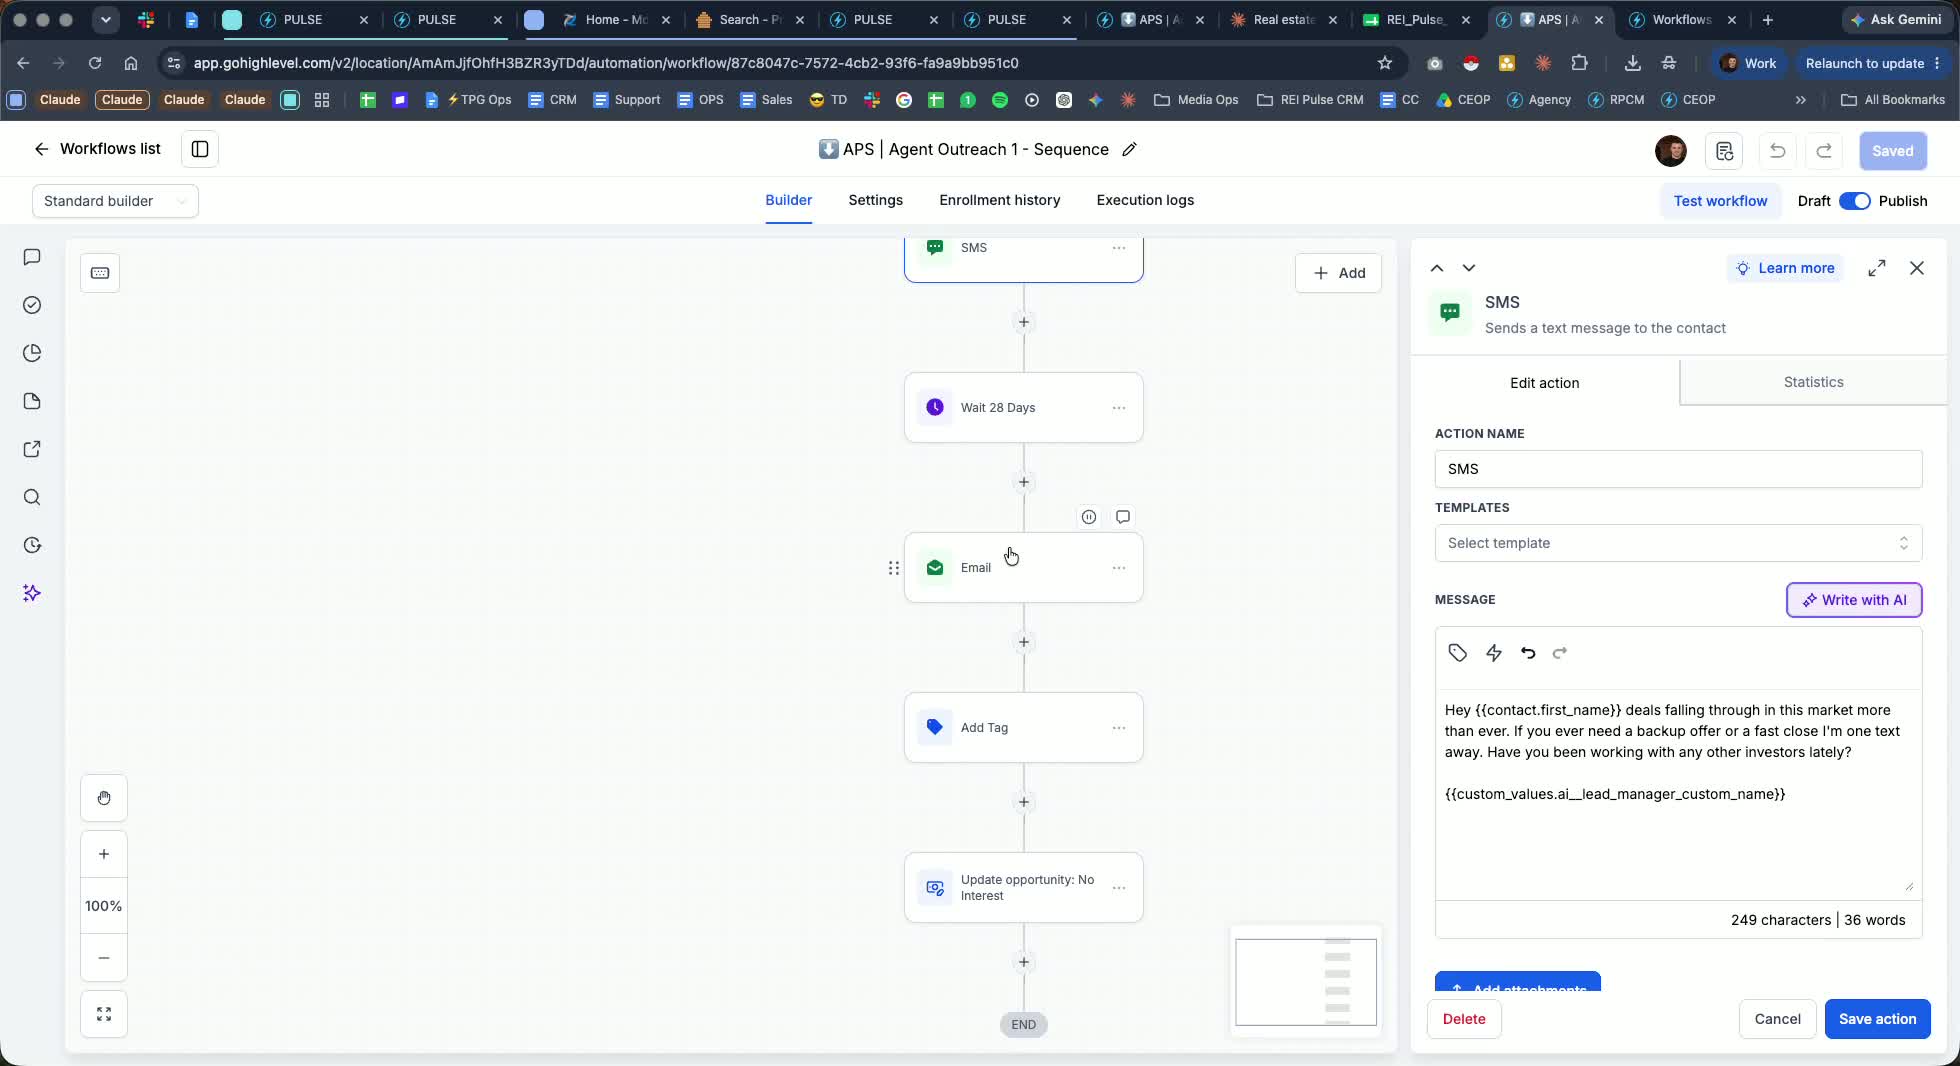Click the workflow minimap thumbnail
1960x1066 pixels.
pos(1306,981)
